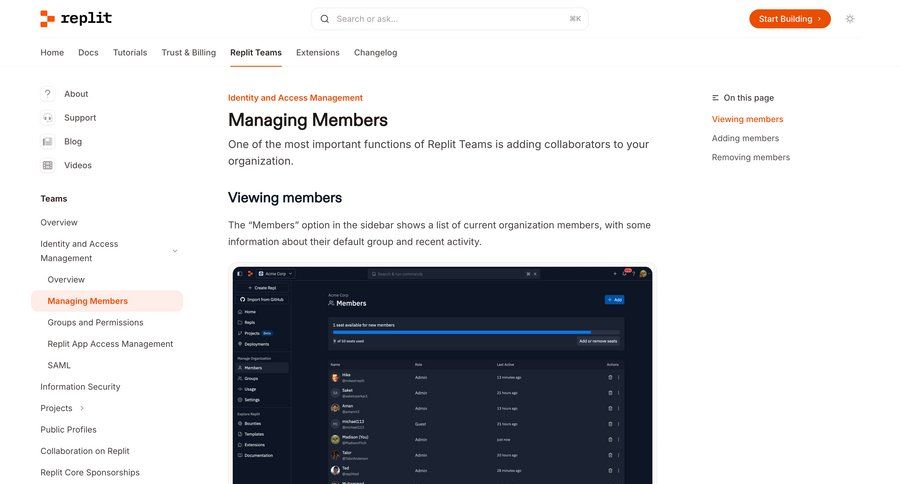Click Add or remove seats in screenshot
The height and width of the screenshot is (484, 900).
(x=598, y=341)
